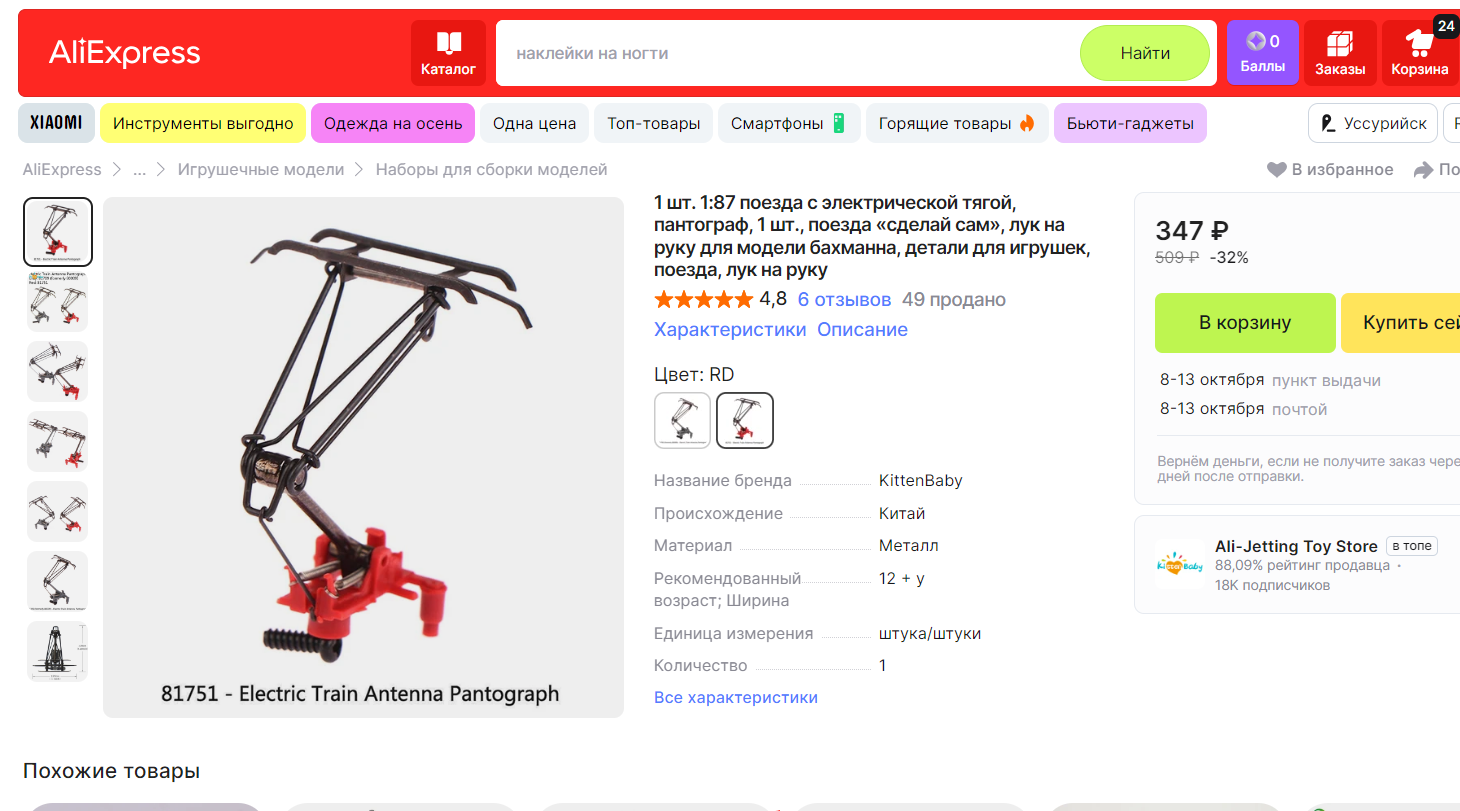The image size is (1460, 811).
Task: Open the 6 отзывов reviews link
Action: [x=844, y=300]
